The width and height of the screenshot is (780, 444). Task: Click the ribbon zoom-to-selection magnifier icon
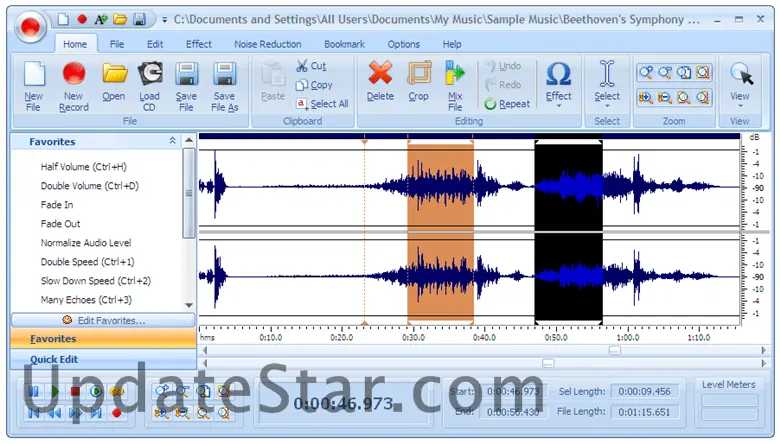[x=702, y=73]
